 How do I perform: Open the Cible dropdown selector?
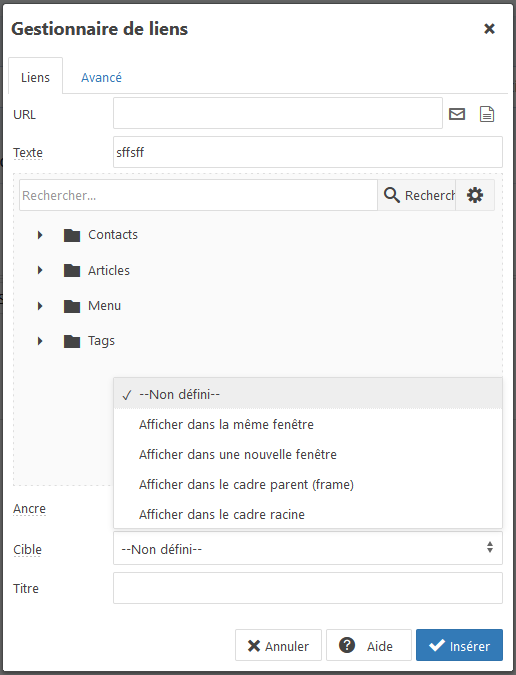click(x=308, y=548)
